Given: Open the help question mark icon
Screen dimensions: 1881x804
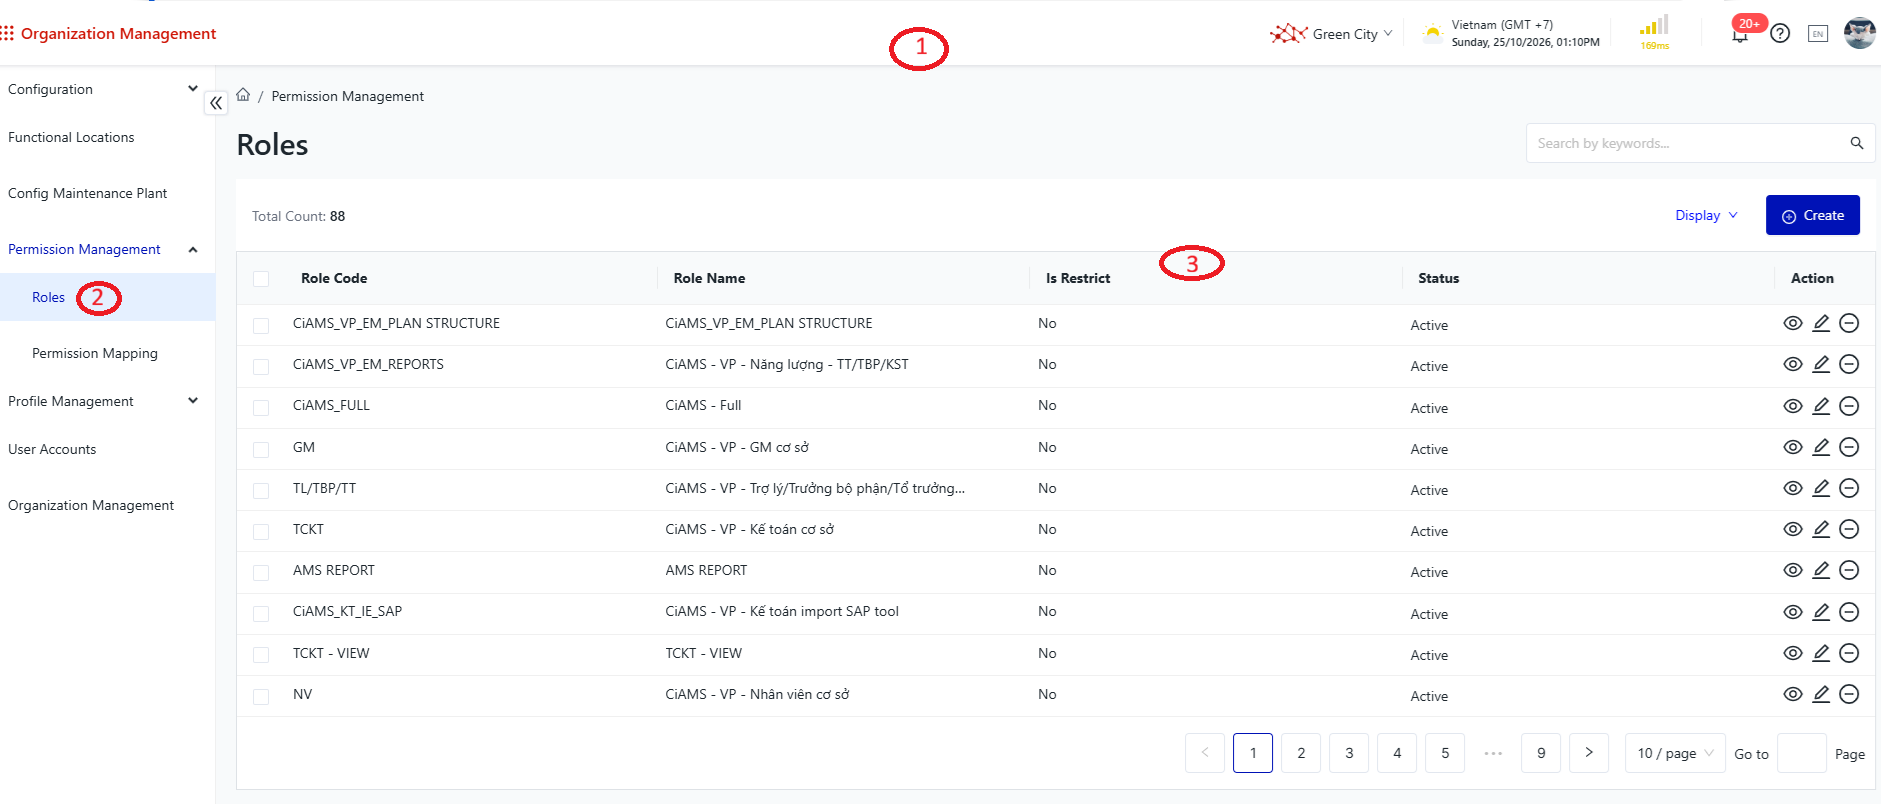Looking at the screenshot, I should point(1780,33).
